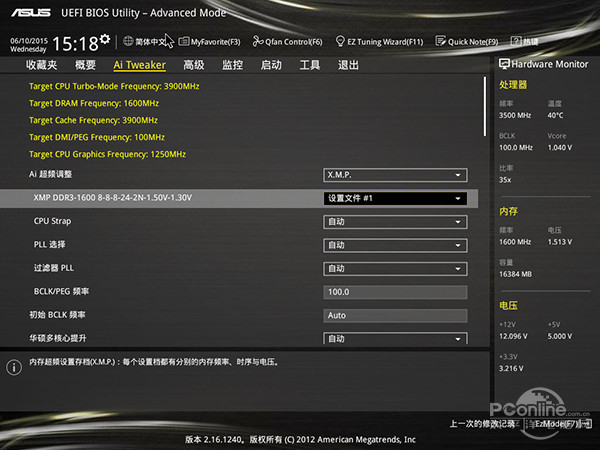600x450 pixels.
Task: Select the XMP DDR3-1600 row label
Action: [112, 198]
